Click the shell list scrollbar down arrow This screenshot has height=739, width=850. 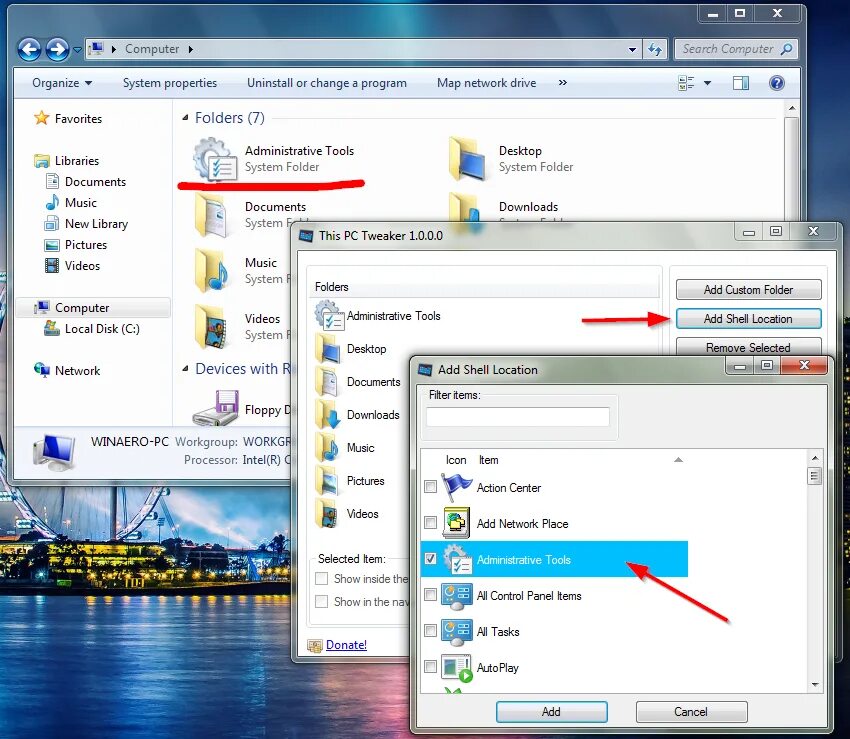815,685
